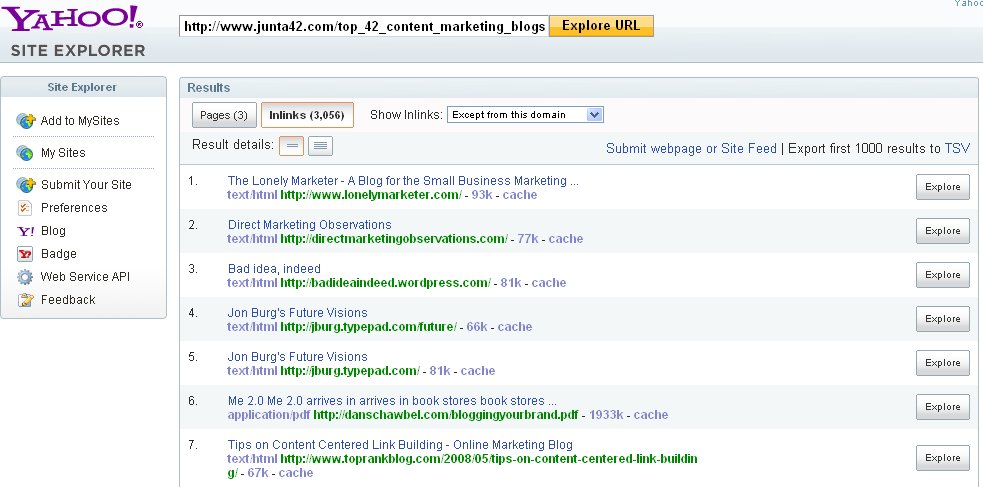
Task: Open the Bad idea, indeed title
Action: (274, 269)
